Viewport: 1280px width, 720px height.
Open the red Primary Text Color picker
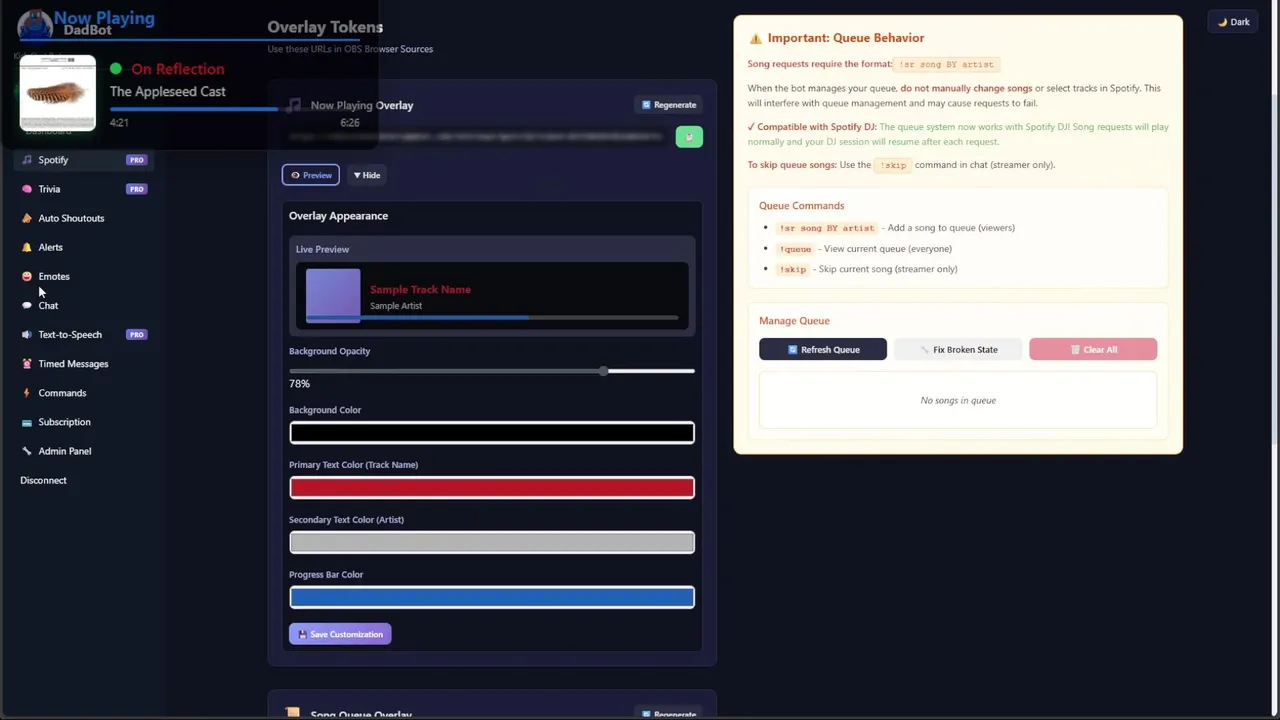pyautogui.click(x=492, y=487)
